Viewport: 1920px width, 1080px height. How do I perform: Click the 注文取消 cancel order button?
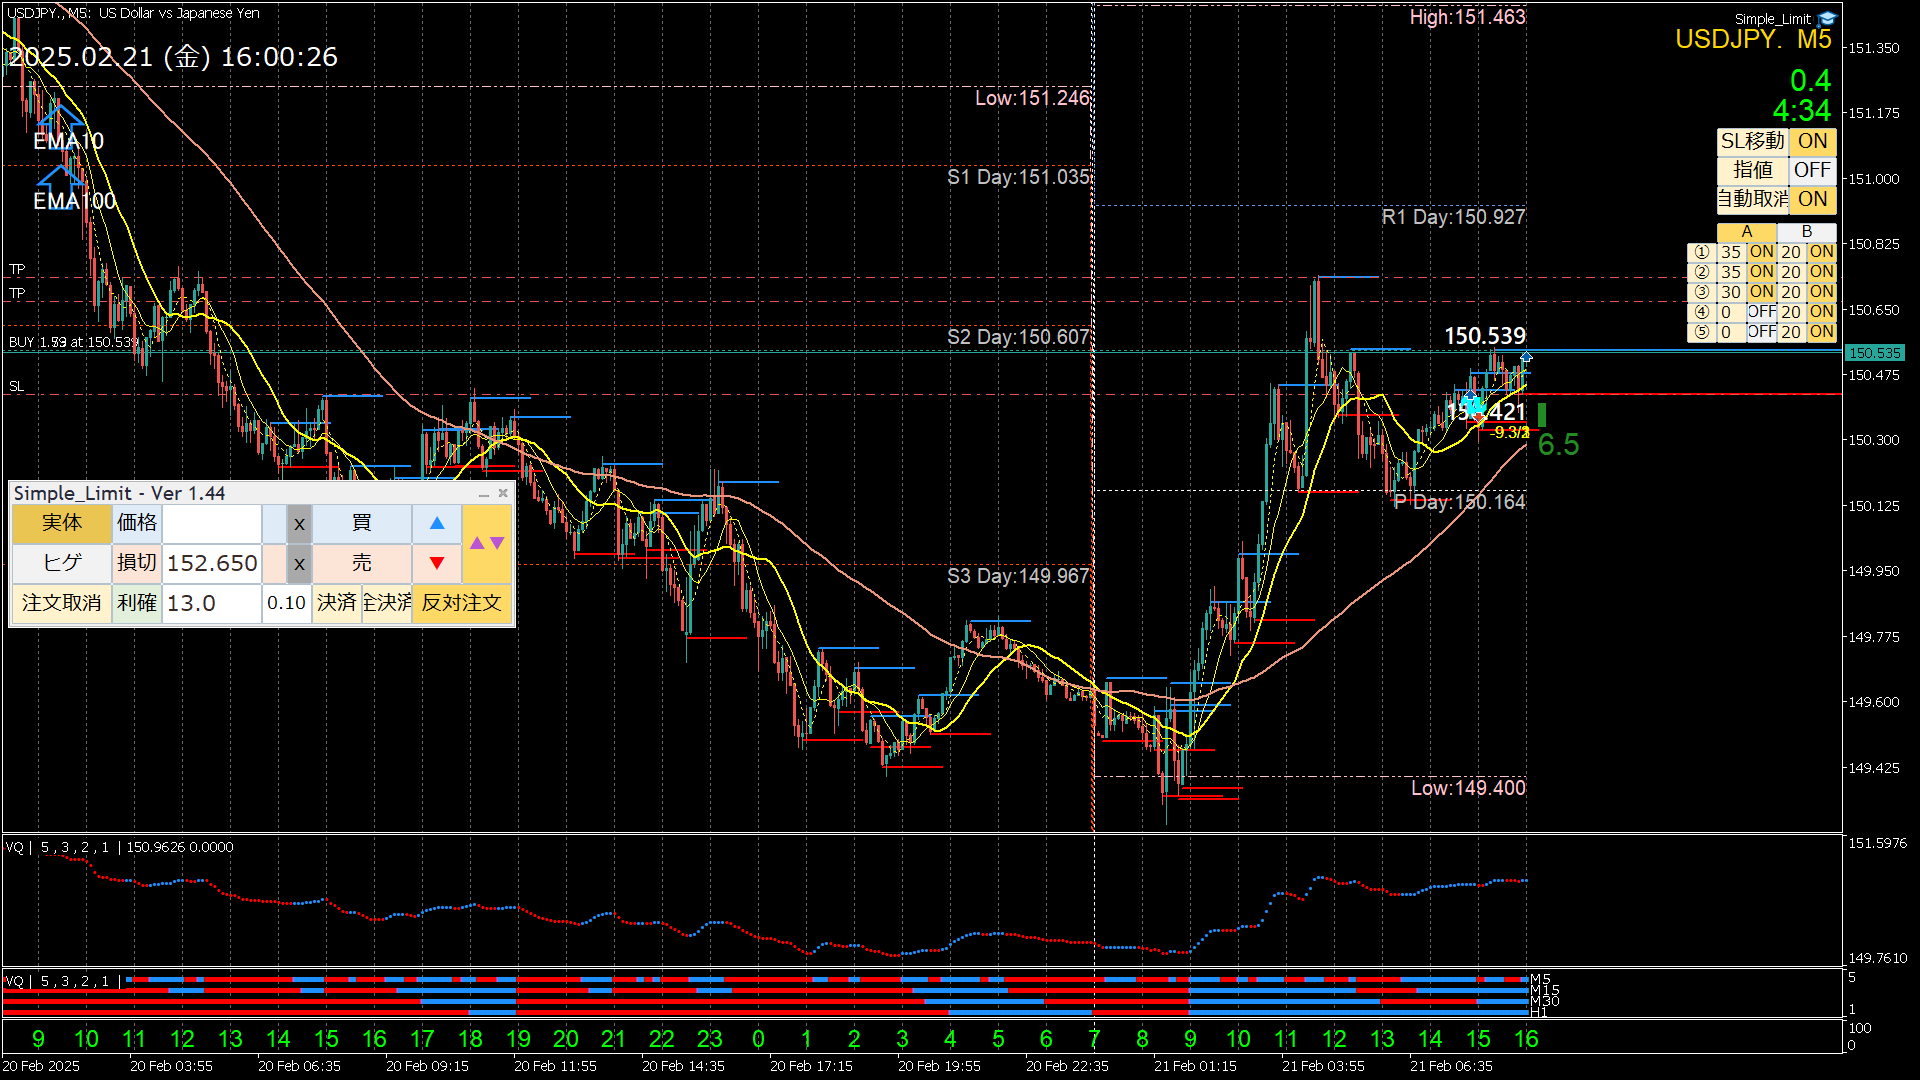point(61,603)
